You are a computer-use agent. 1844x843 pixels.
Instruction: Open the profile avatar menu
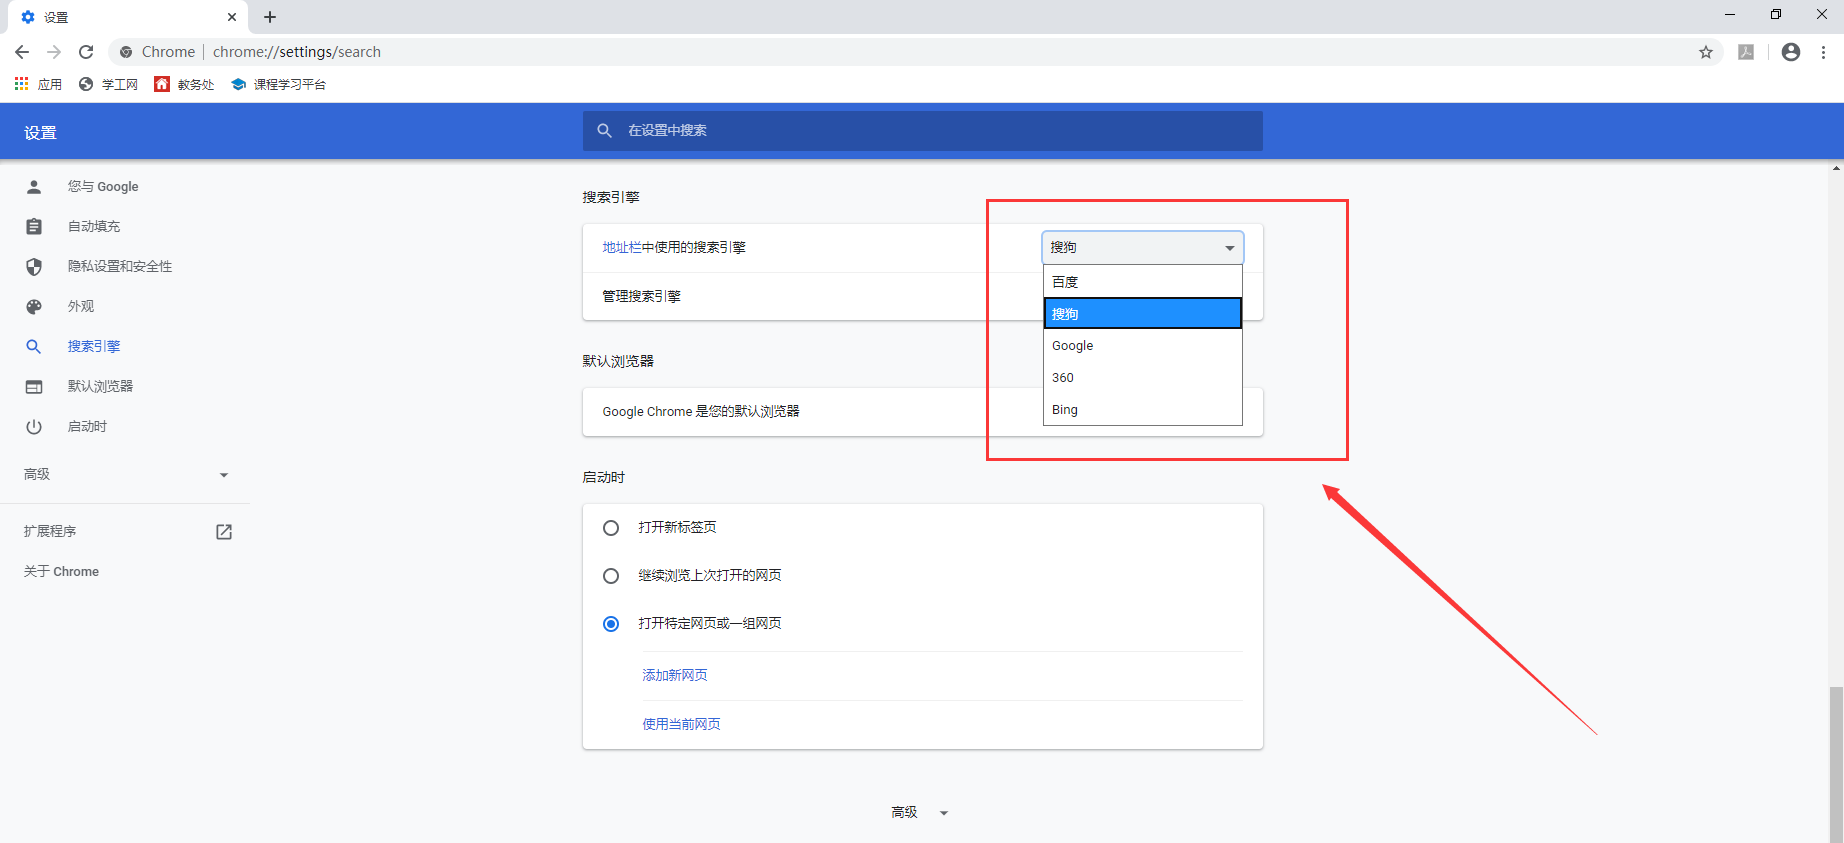pos(1791,52)
